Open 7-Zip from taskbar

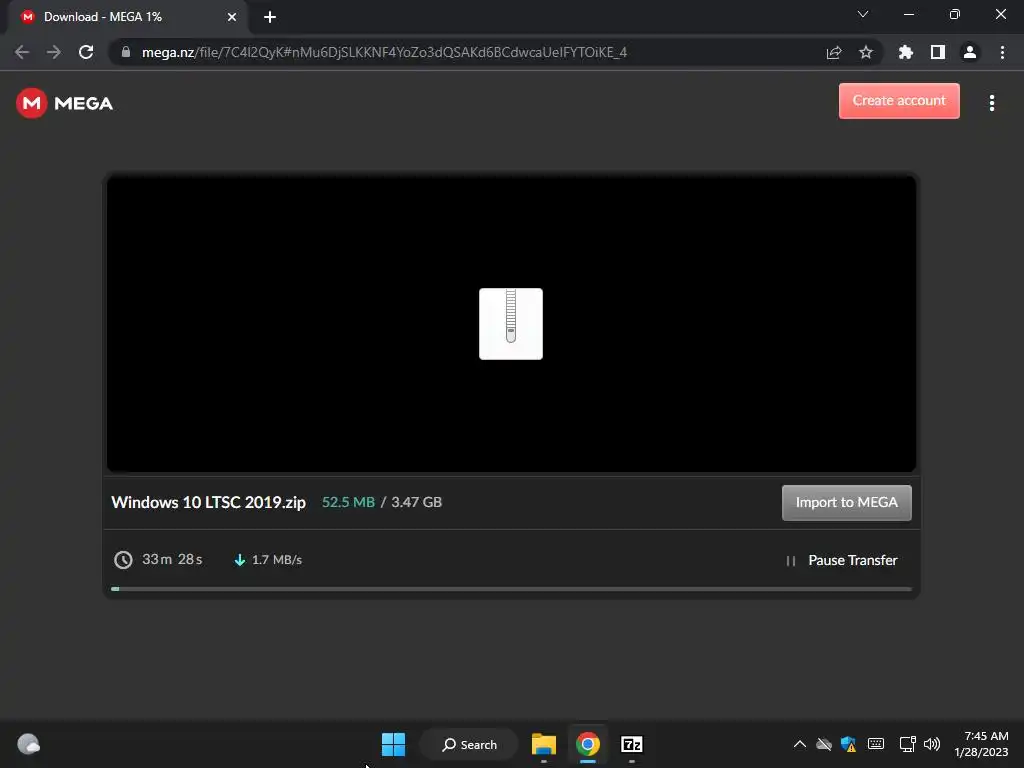(x=632, y=744)
